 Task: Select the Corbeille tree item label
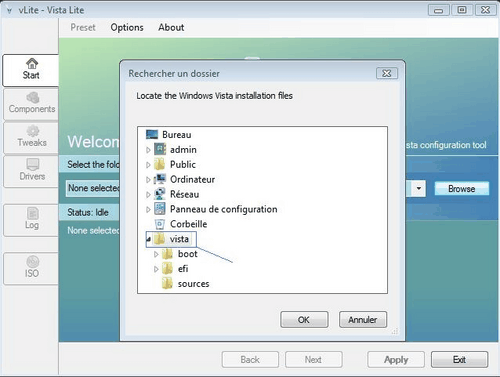[189, 224]
